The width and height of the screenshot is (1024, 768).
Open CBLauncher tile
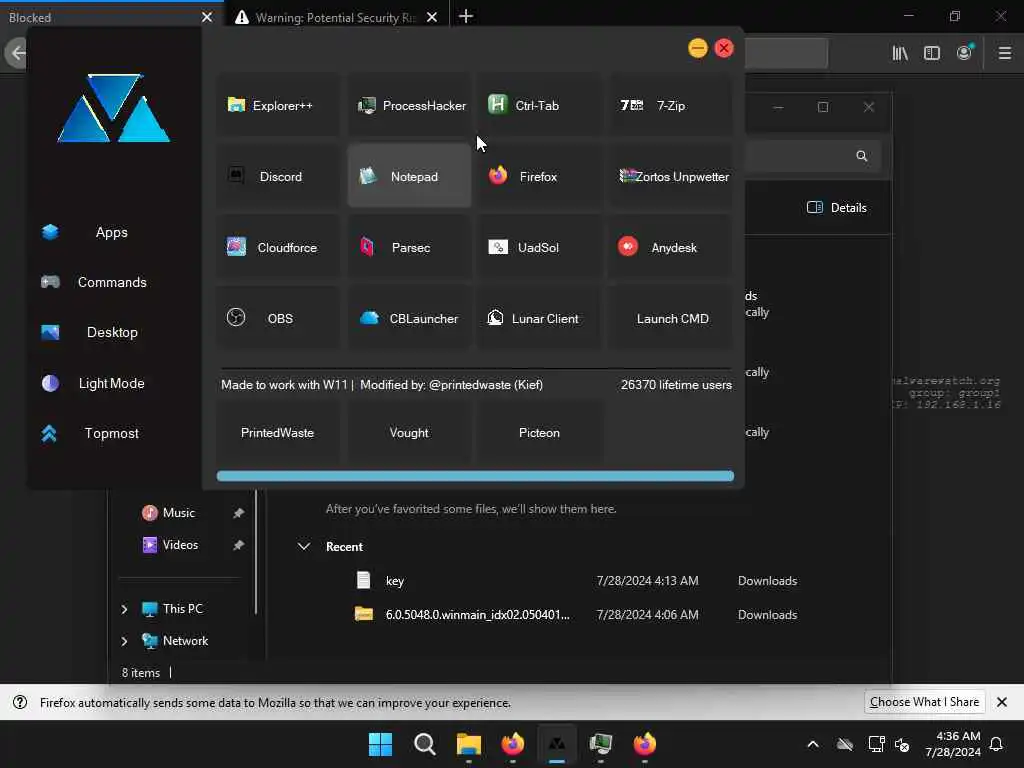[409, 319]
